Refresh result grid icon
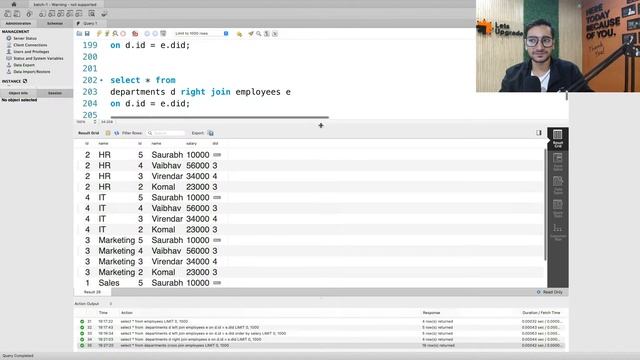 point(117,133)
